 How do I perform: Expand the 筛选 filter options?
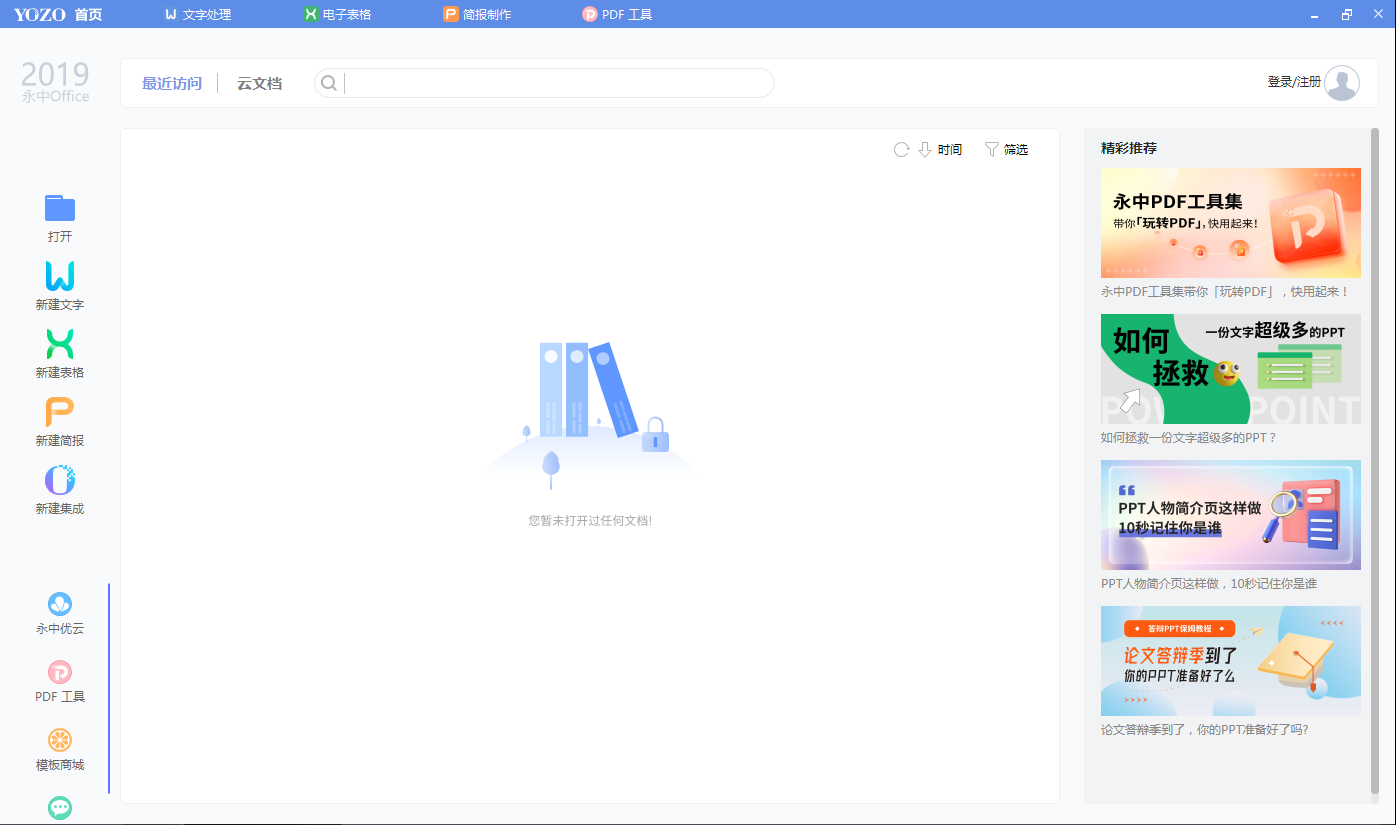[x=1007, y=150]
